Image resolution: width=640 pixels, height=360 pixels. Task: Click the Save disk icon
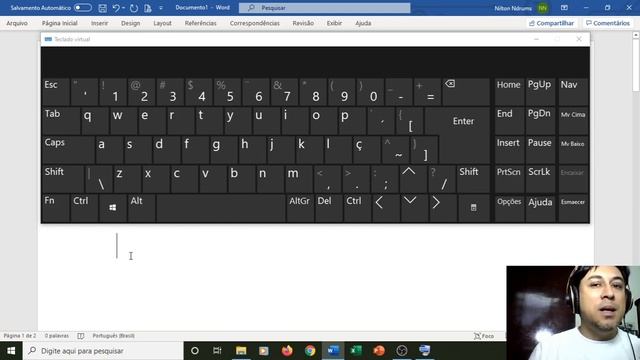pos(102,8)
